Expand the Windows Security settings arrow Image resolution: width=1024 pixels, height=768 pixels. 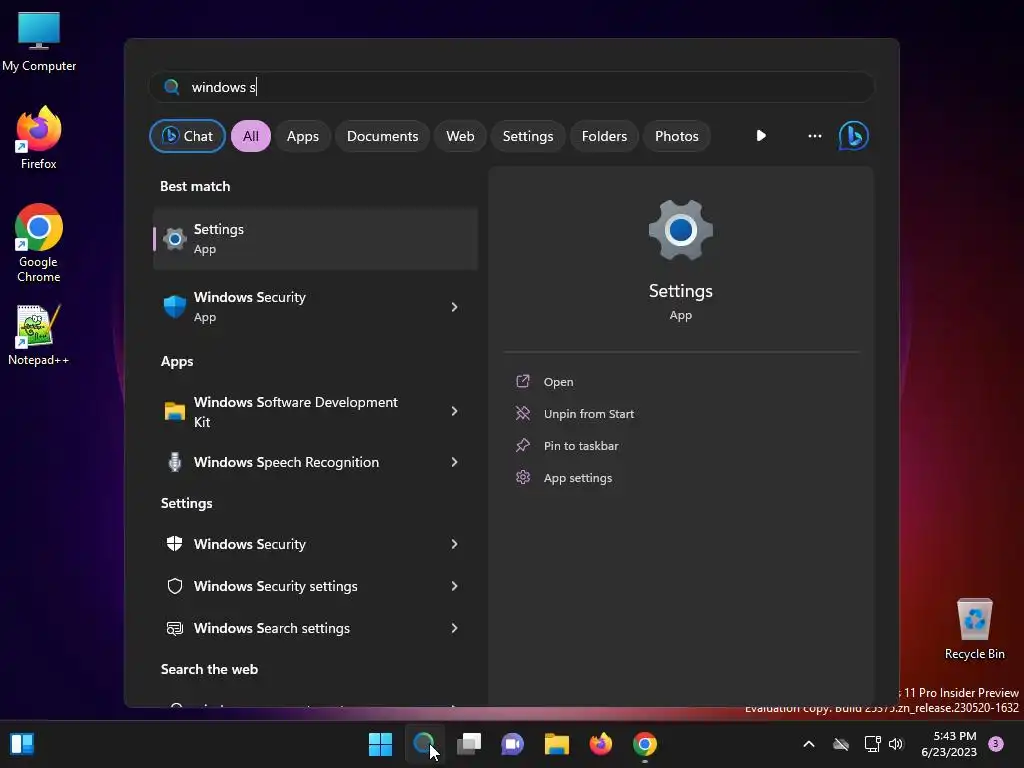click(x=455, y=586)
